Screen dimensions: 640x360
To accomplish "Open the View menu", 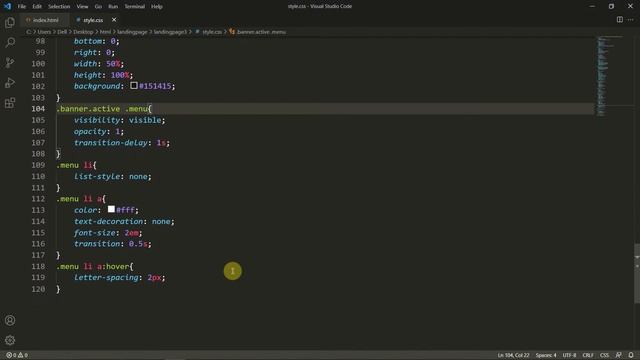I will pos(82,7).
